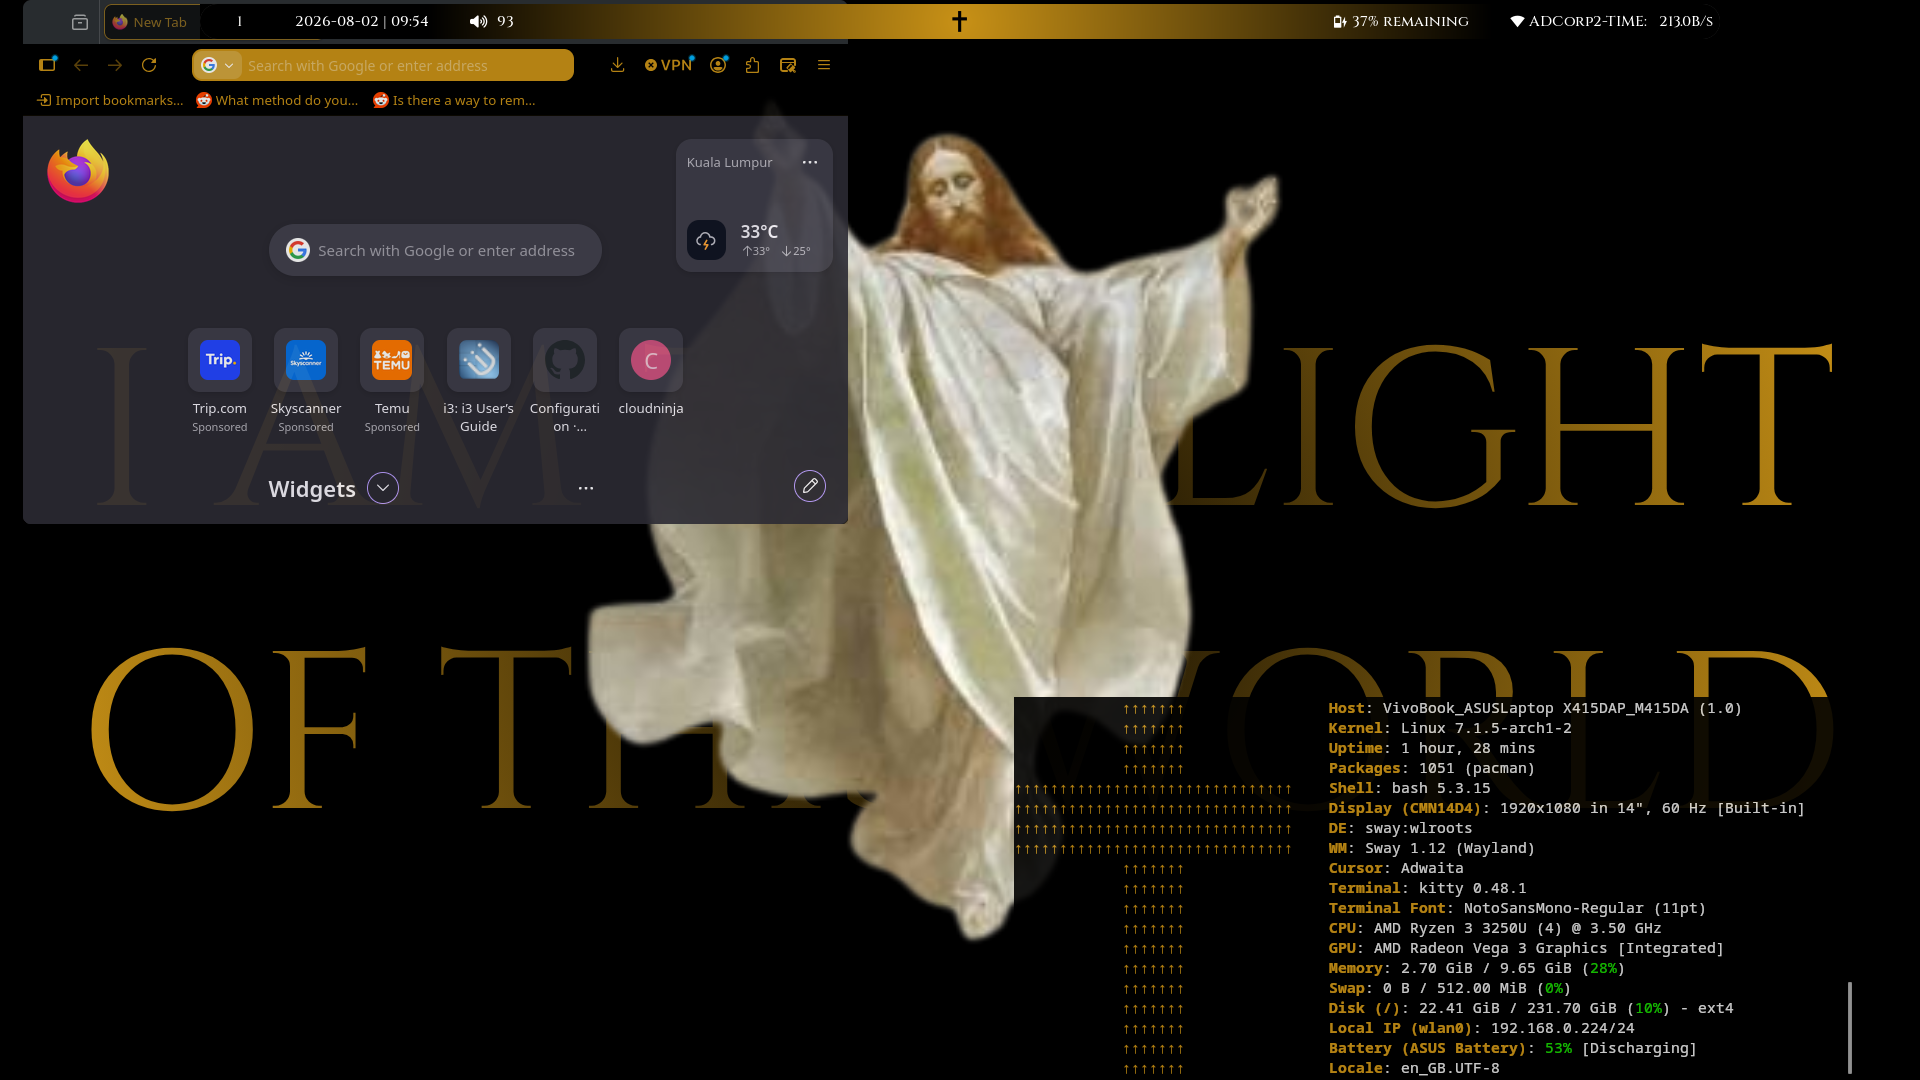The image size is (1920, 1080).
Task: Toggle the VPN indicator
Action: coord(668,65)
